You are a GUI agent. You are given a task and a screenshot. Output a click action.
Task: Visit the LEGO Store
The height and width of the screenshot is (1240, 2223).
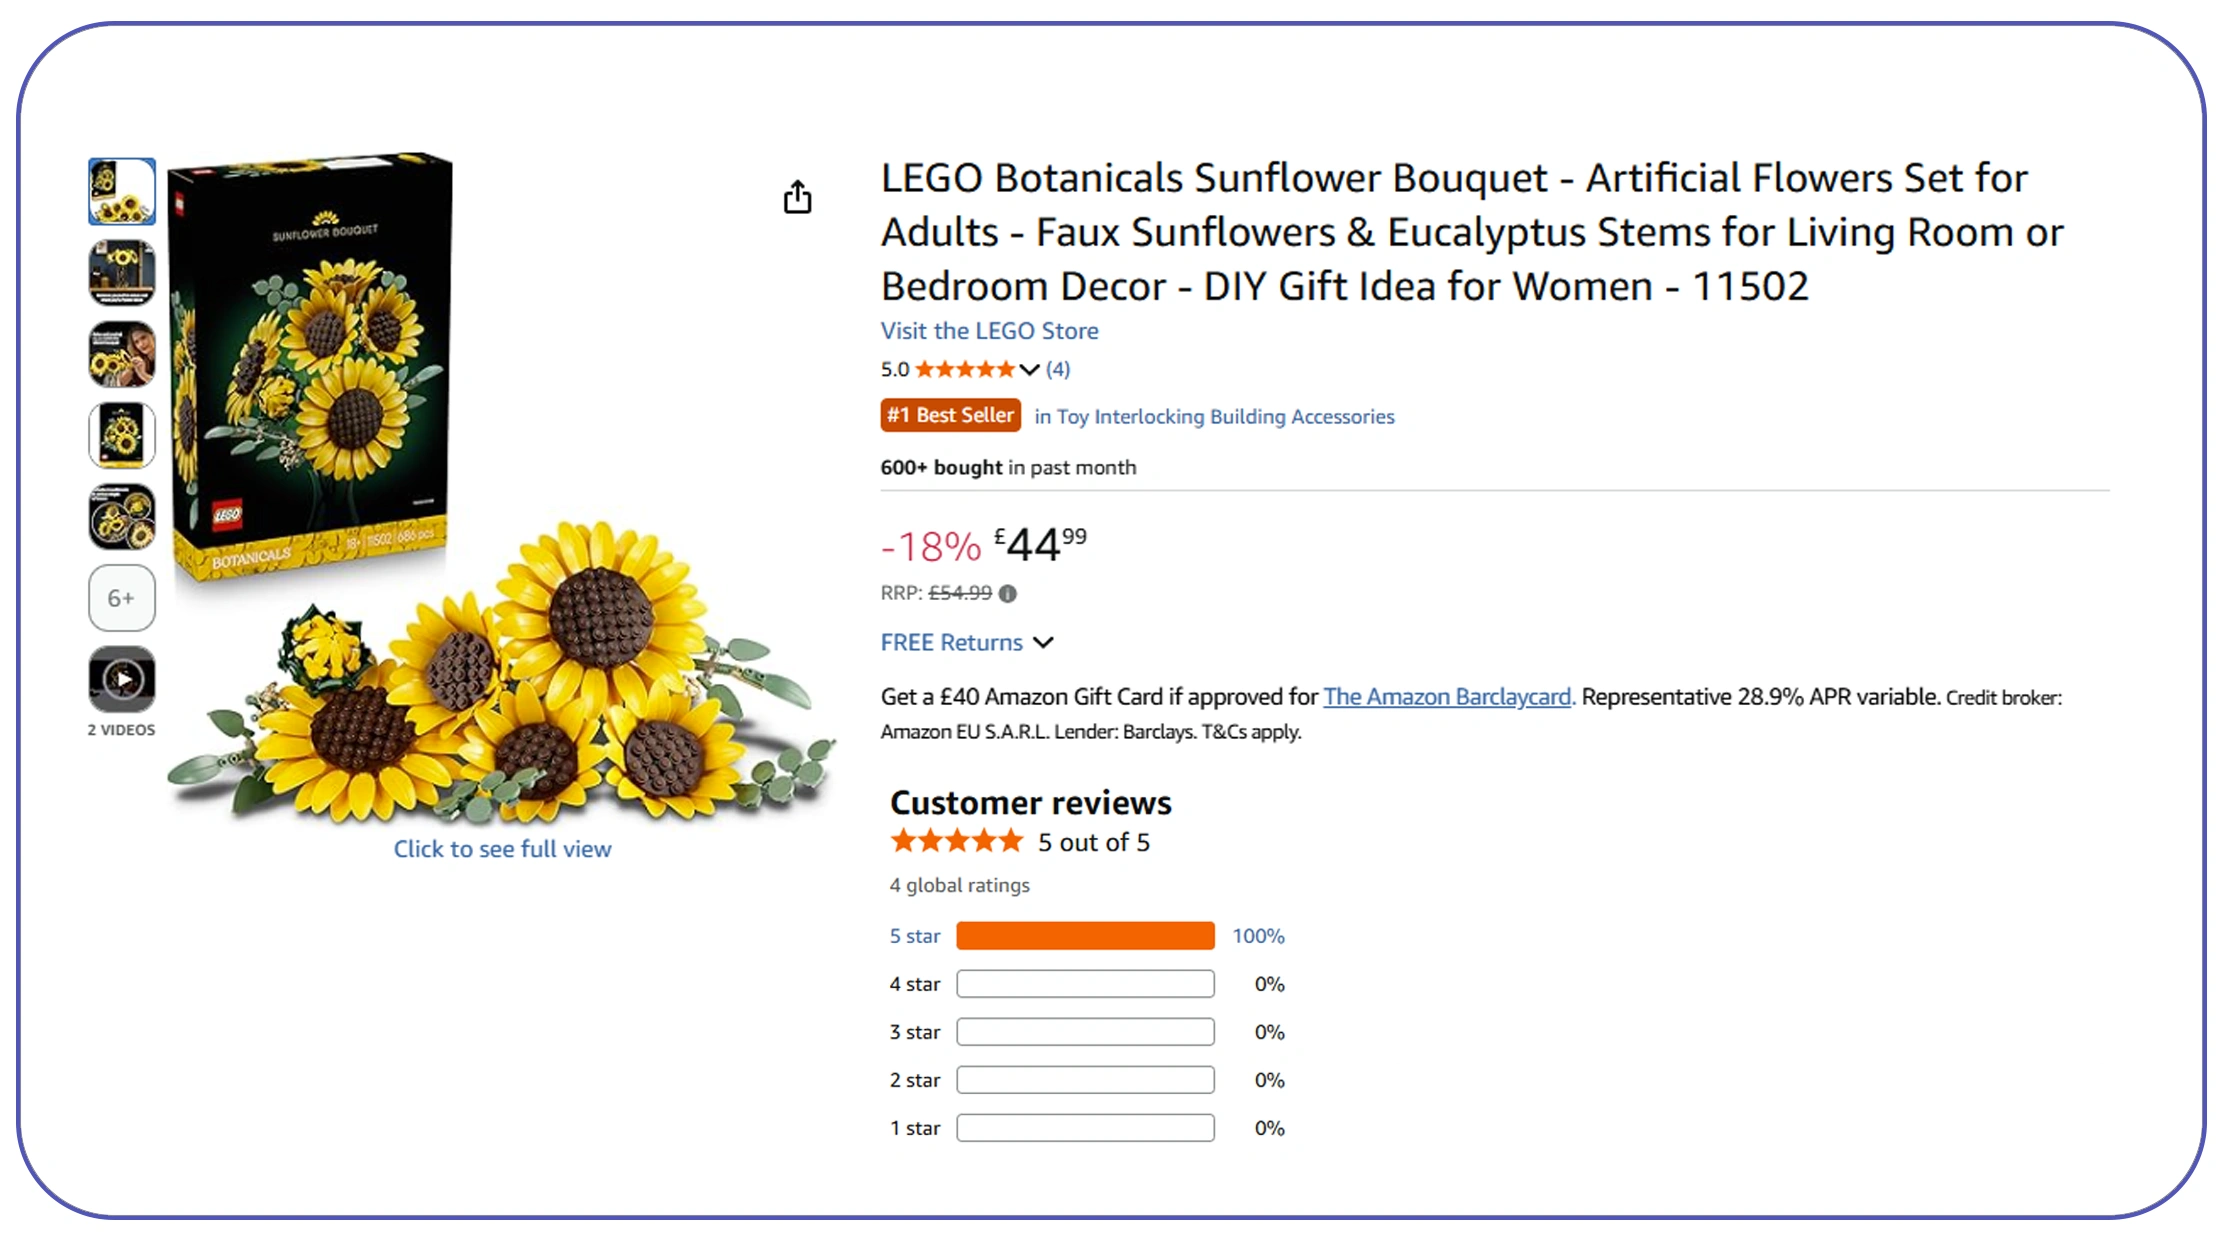pos(989,330)
